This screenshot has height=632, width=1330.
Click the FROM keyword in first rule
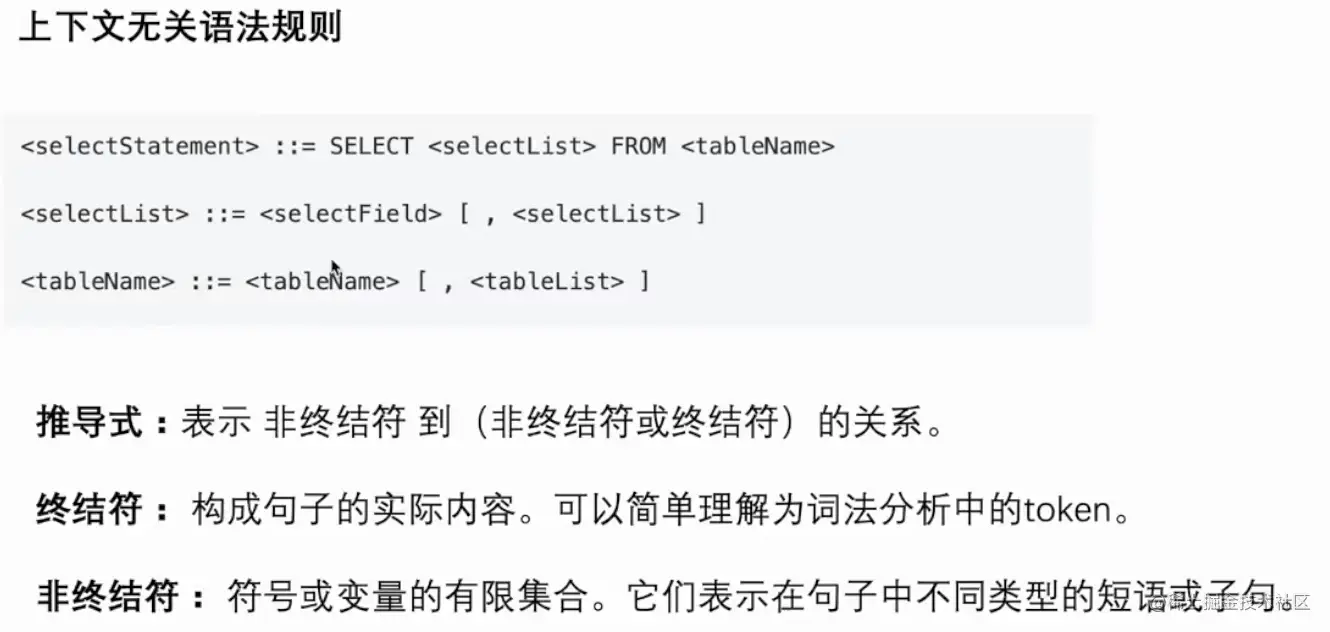pos(638,146)
